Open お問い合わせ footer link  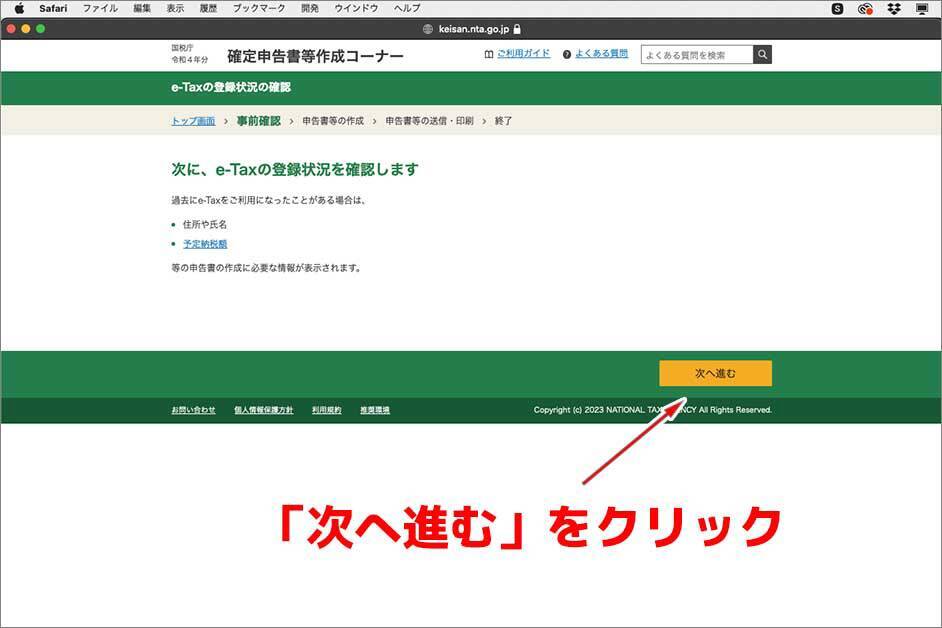tap(193, 410)
